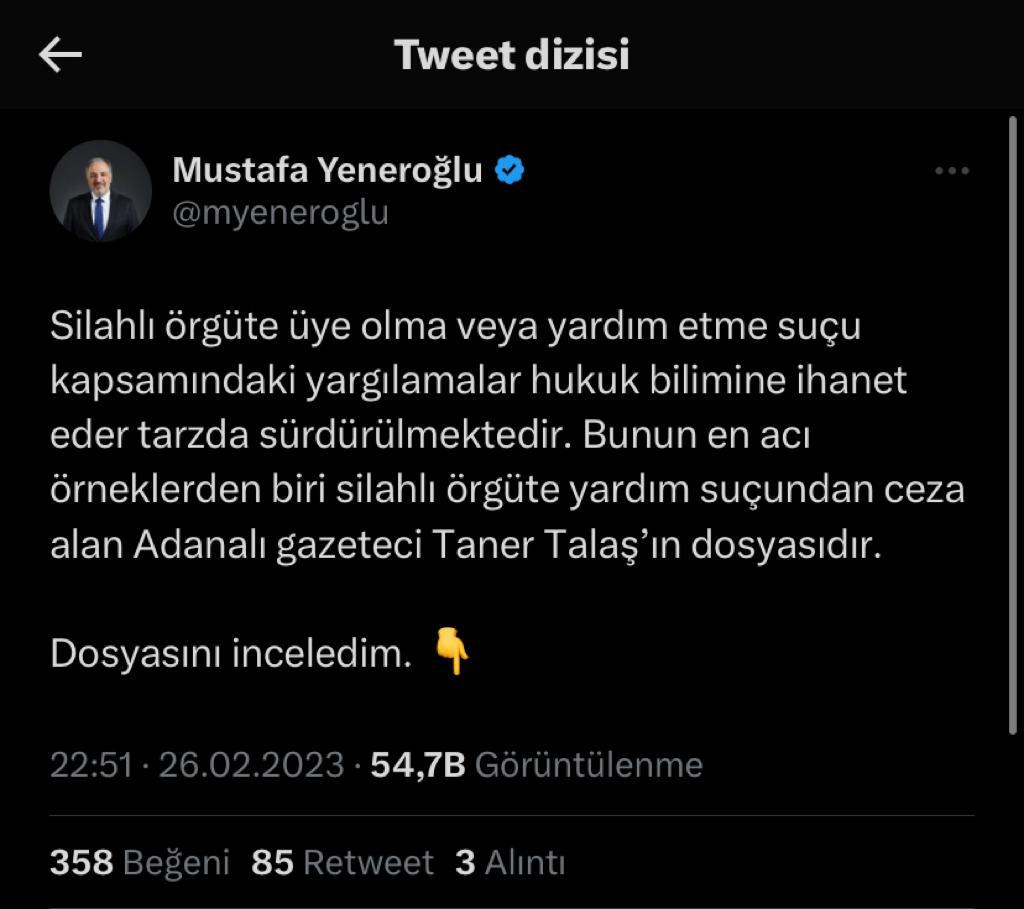
Task: Click the blue verified badge
Action: 511,171
